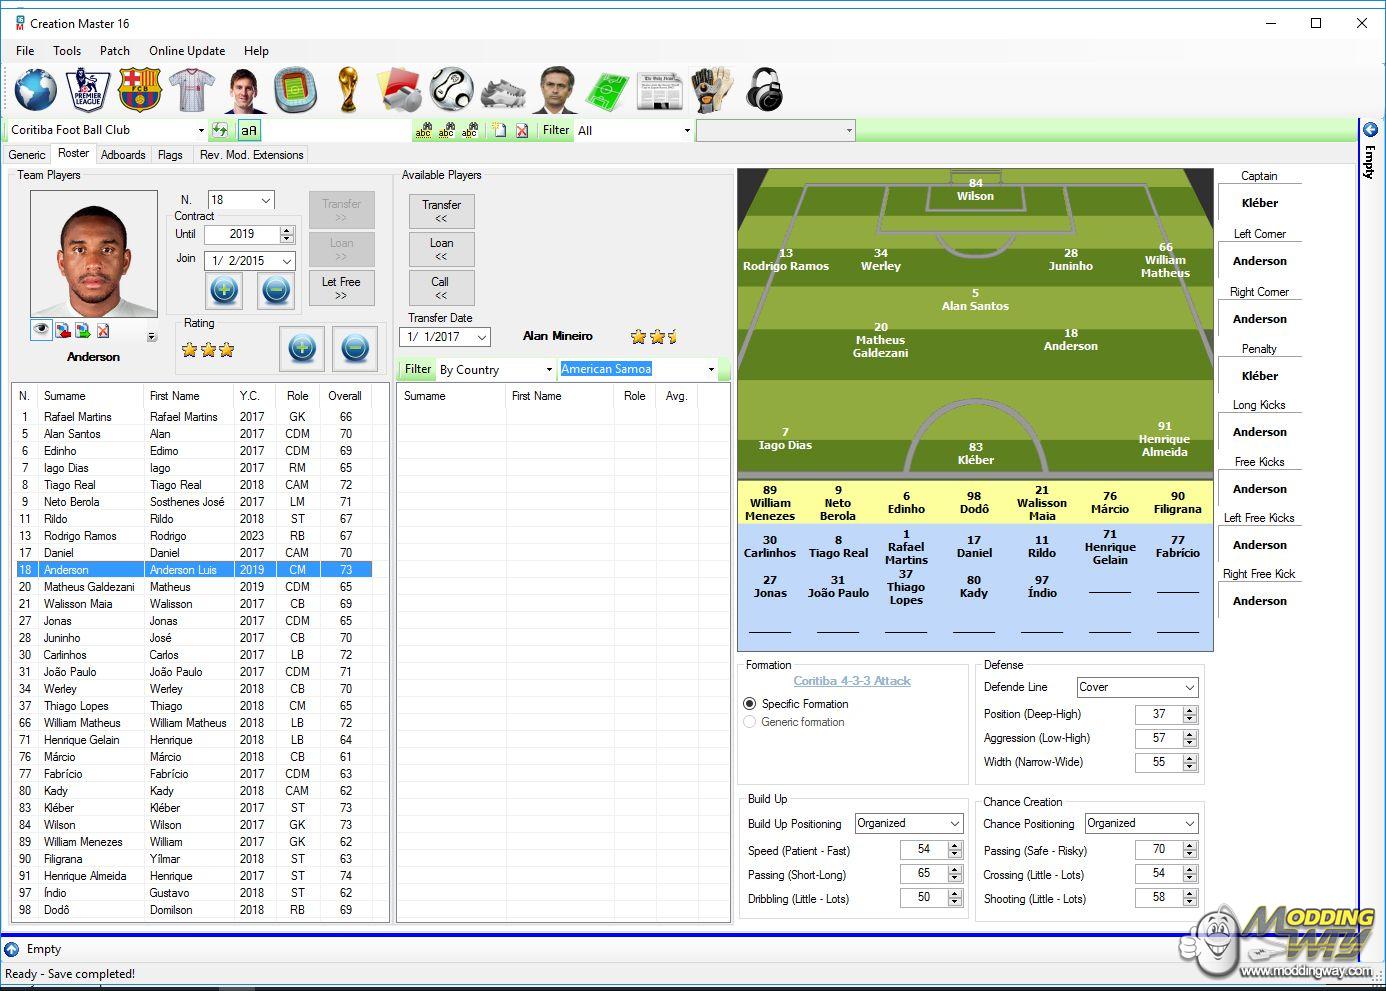Click the World Cup trophy icon

tap(347, 89)
